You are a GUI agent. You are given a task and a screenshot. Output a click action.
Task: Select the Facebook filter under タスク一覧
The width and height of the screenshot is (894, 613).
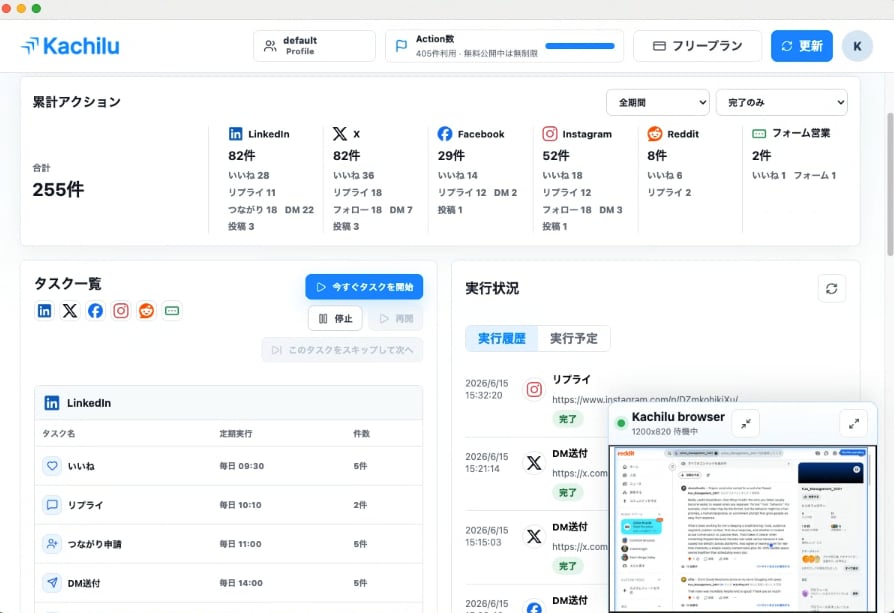(95, 311)
